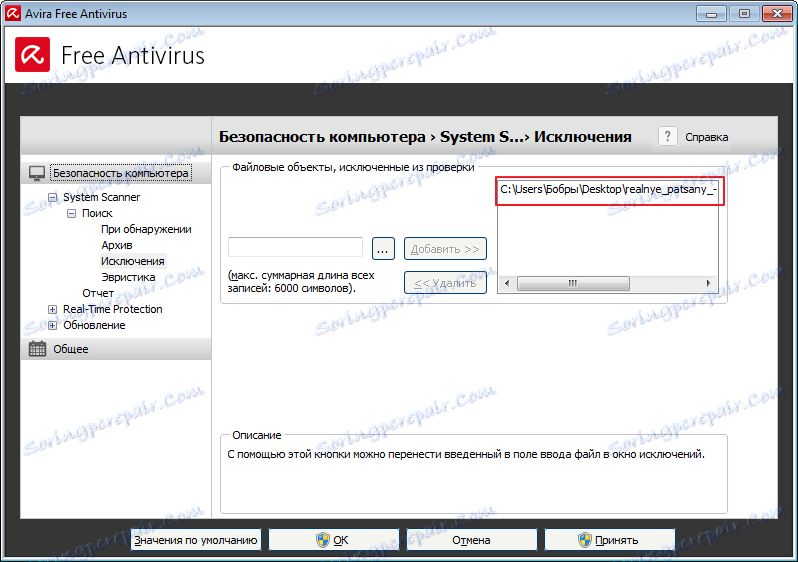Collapse the Поиск tree node
This screenshot has height=562, width=798.
(71, 213)
